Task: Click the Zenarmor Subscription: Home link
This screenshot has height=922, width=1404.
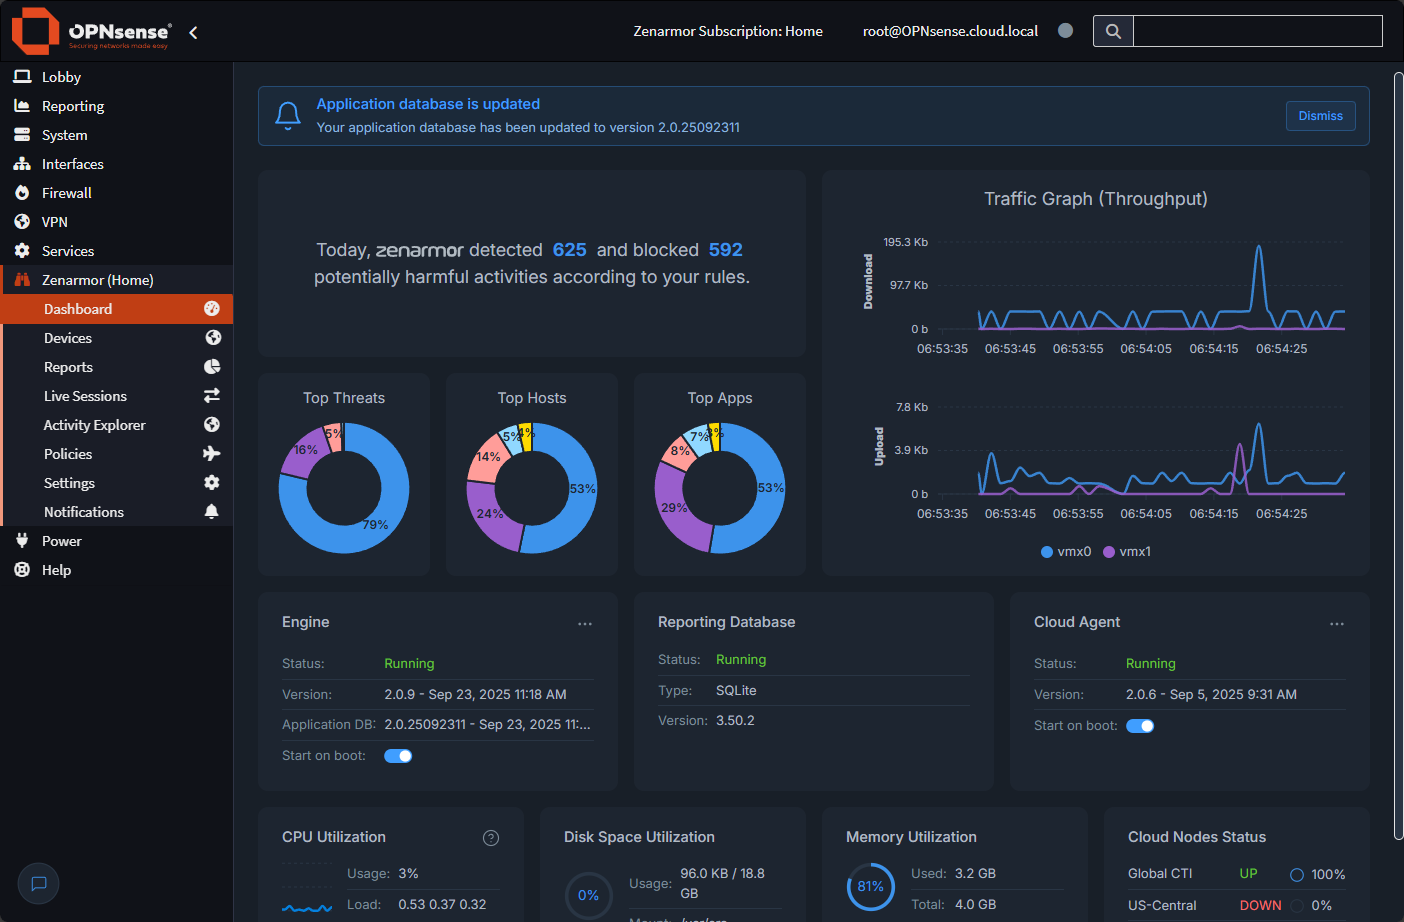Action: coord(728,31)
